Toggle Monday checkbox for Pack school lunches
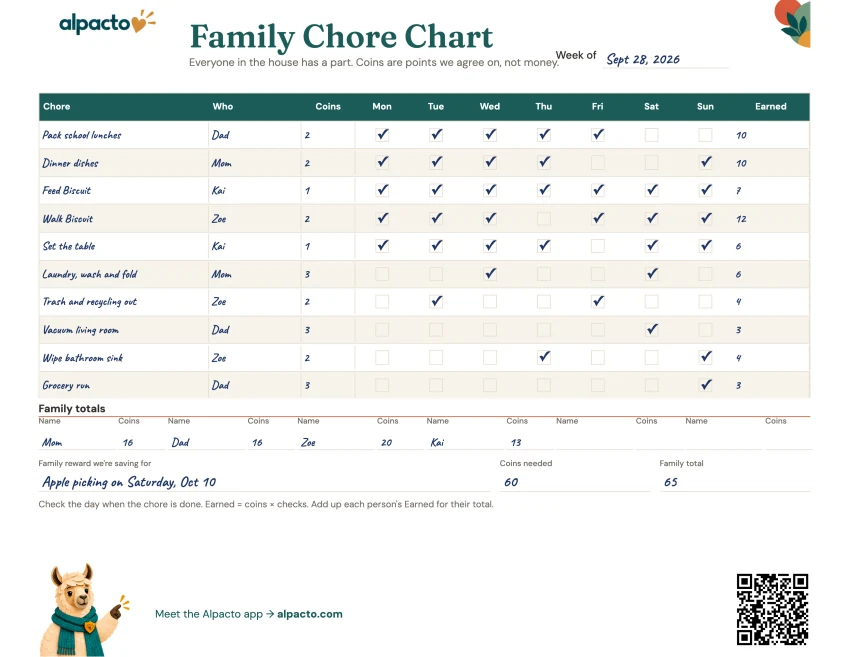 click(x=382, y=134)
